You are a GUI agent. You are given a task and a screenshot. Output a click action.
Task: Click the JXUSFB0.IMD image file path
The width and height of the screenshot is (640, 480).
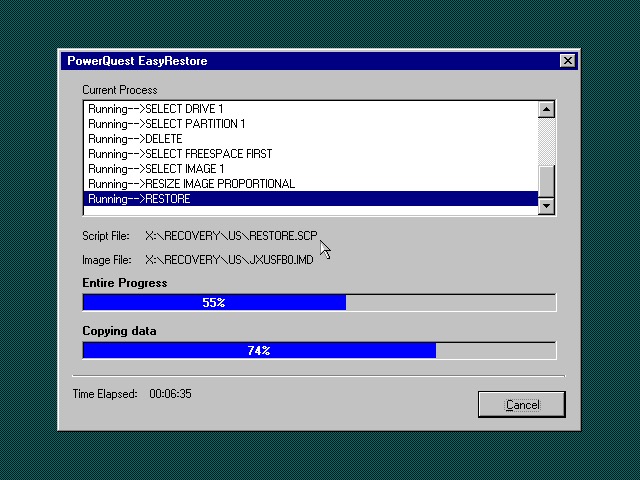[229, 259]
